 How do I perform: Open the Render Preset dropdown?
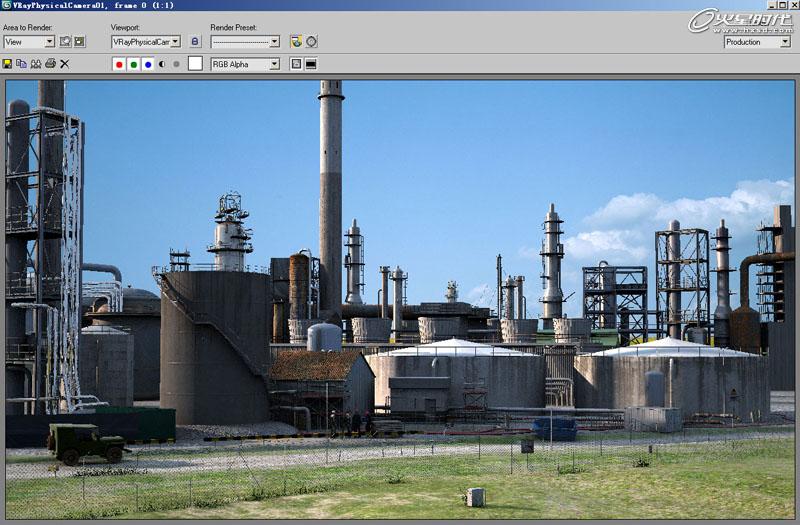point(274,42)
